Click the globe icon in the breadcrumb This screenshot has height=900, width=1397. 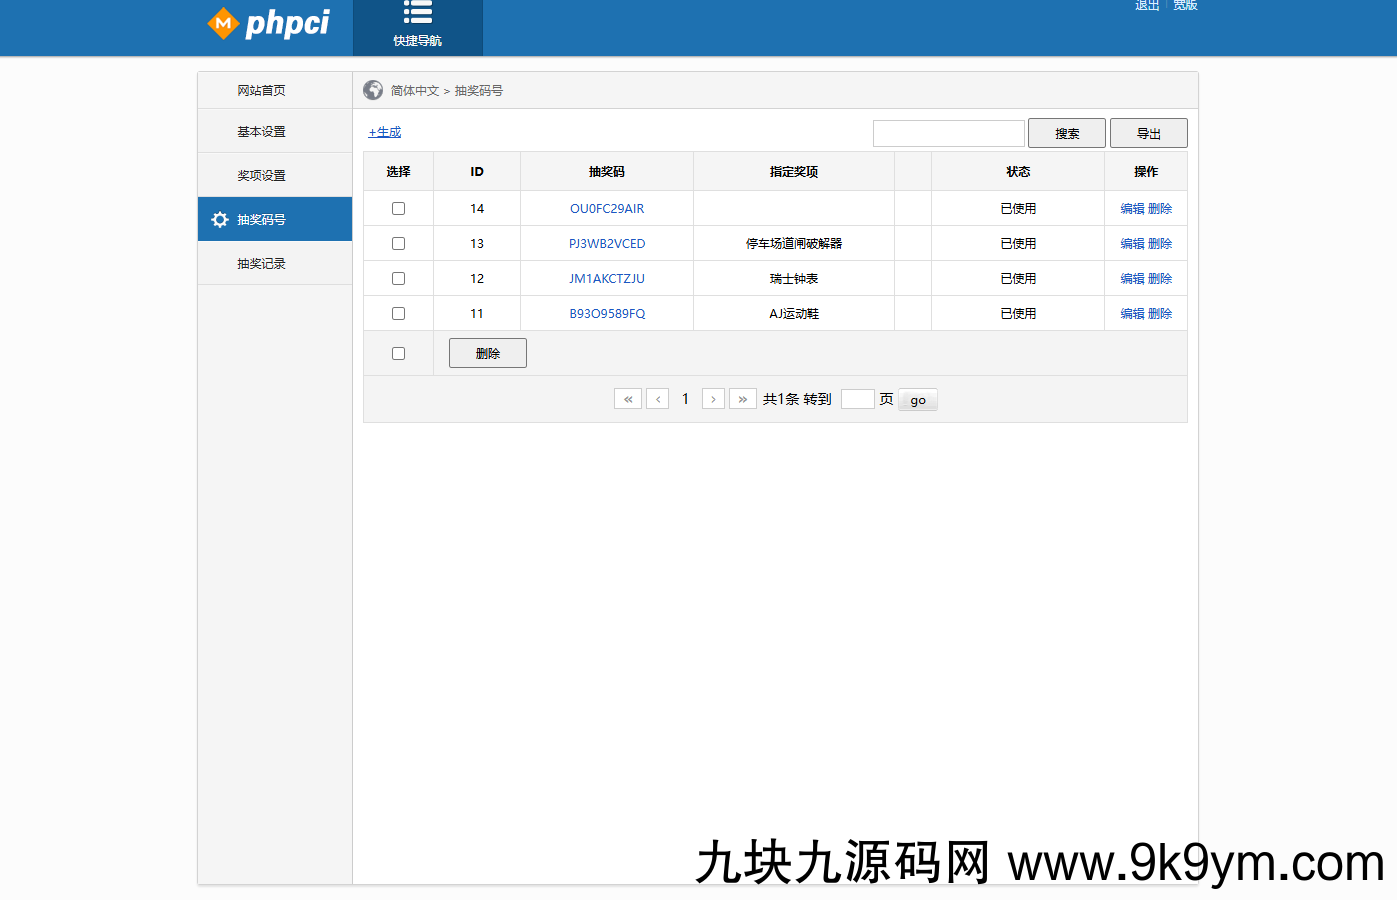tap(373, 89)
